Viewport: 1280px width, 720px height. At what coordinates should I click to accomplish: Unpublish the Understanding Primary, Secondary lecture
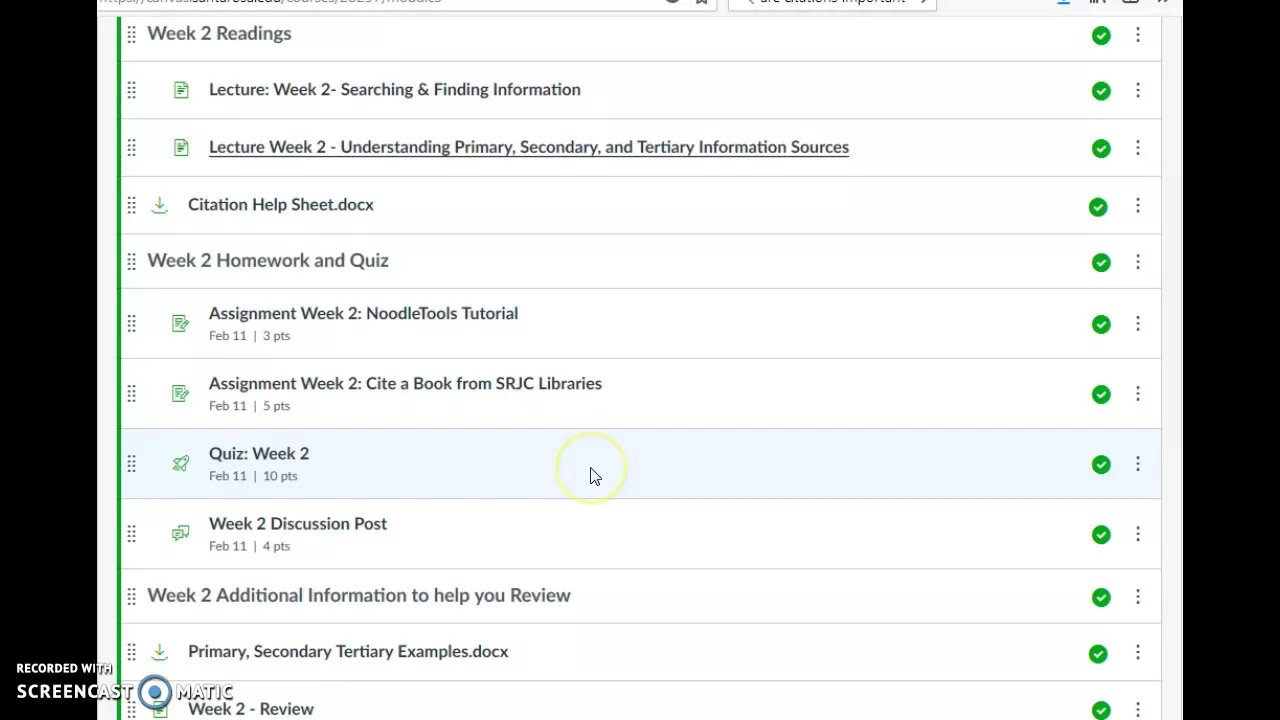tap(1101, 149)
